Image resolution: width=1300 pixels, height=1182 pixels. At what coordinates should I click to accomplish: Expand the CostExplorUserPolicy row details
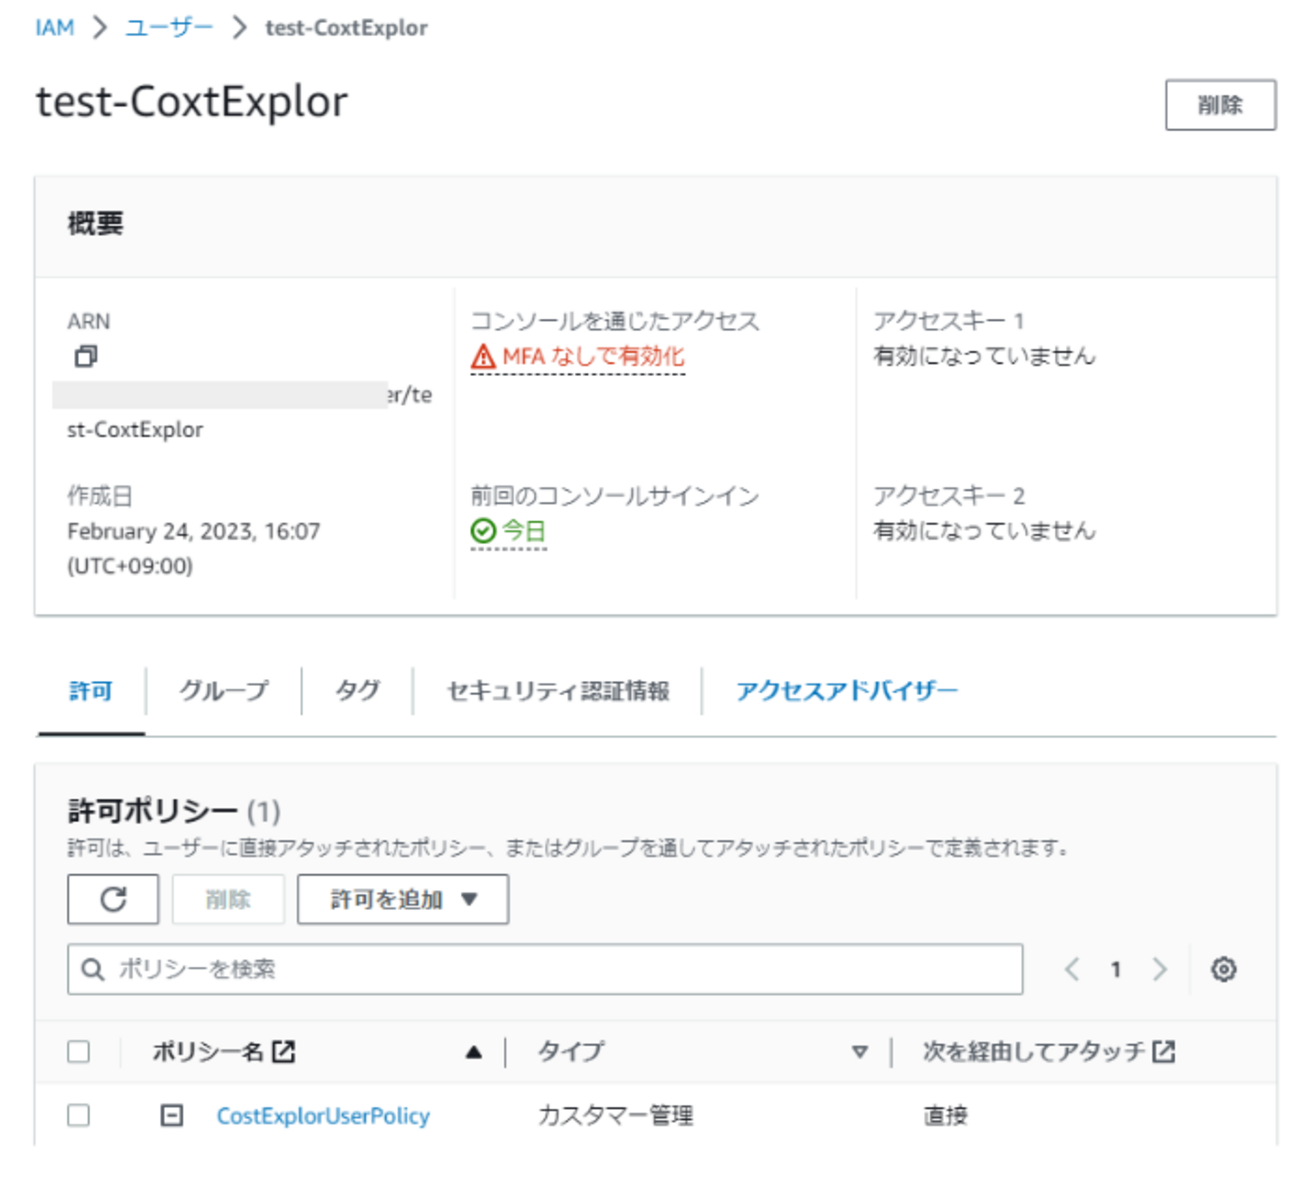(172, 1115)
